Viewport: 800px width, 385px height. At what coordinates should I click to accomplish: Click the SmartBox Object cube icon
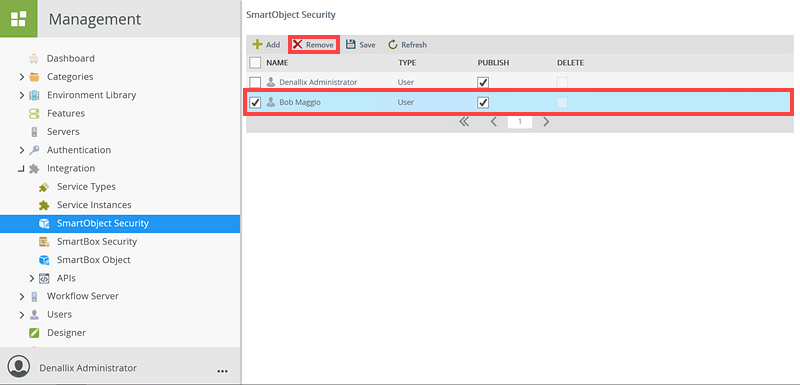44,260
